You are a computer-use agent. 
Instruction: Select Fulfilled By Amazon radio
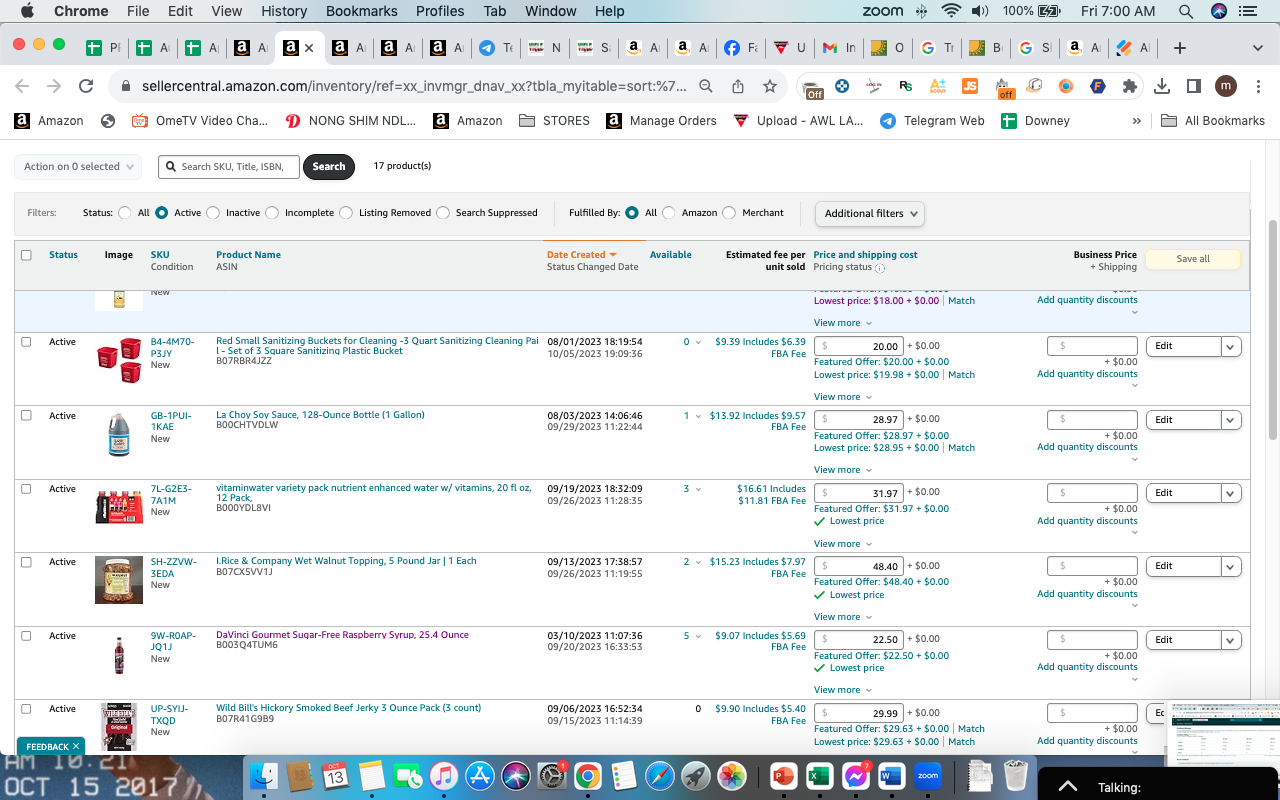[x=669, y=213]
